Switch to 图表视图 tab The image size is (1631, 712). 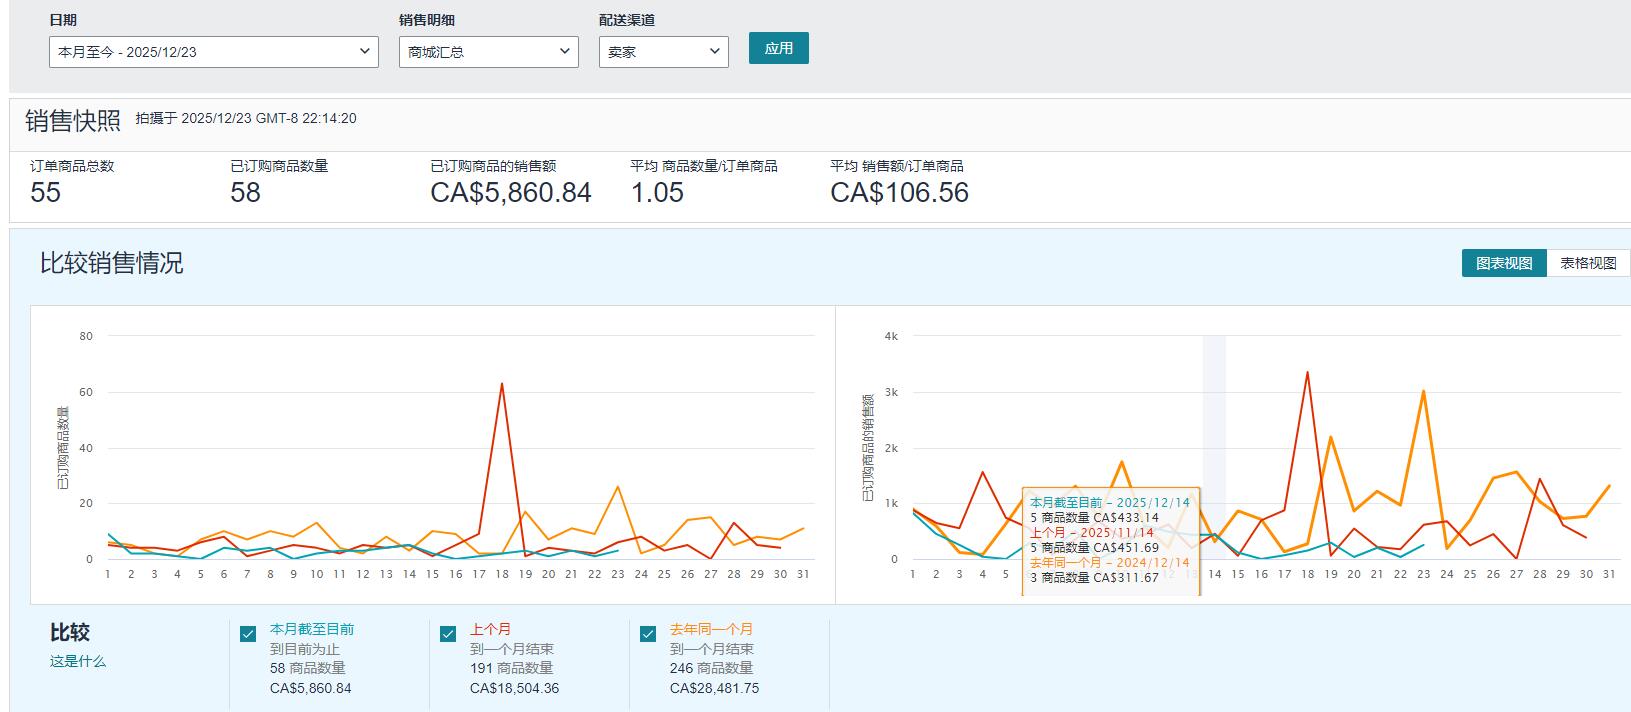(x=1504, y=263)
